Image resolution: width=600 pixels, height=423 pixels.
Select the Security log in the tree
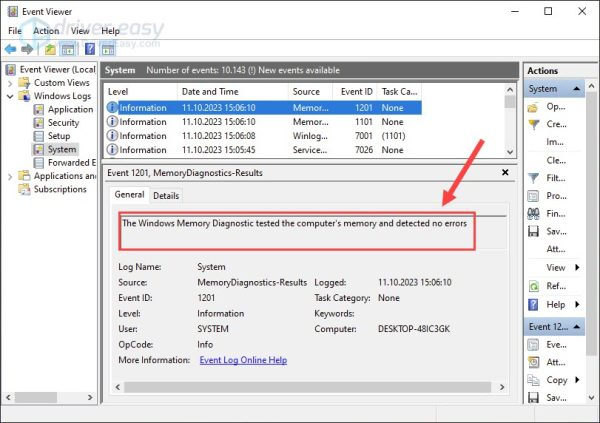tap(63, 123)
